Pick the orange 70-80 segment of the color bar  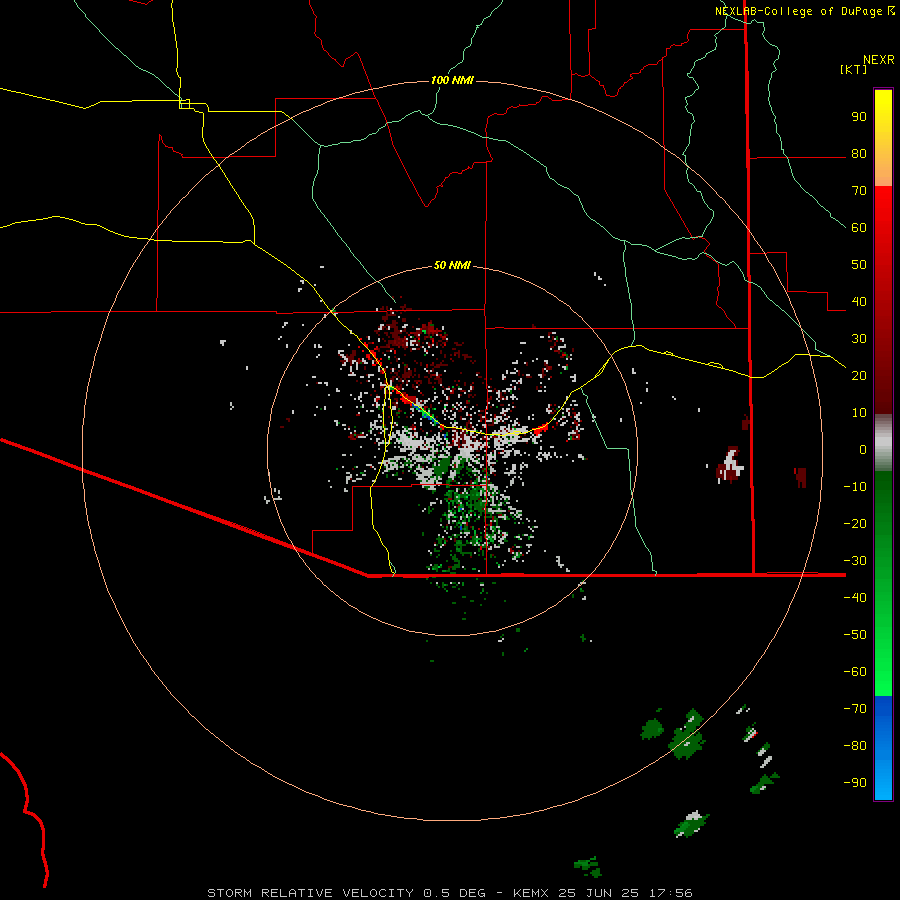[883, 170]
